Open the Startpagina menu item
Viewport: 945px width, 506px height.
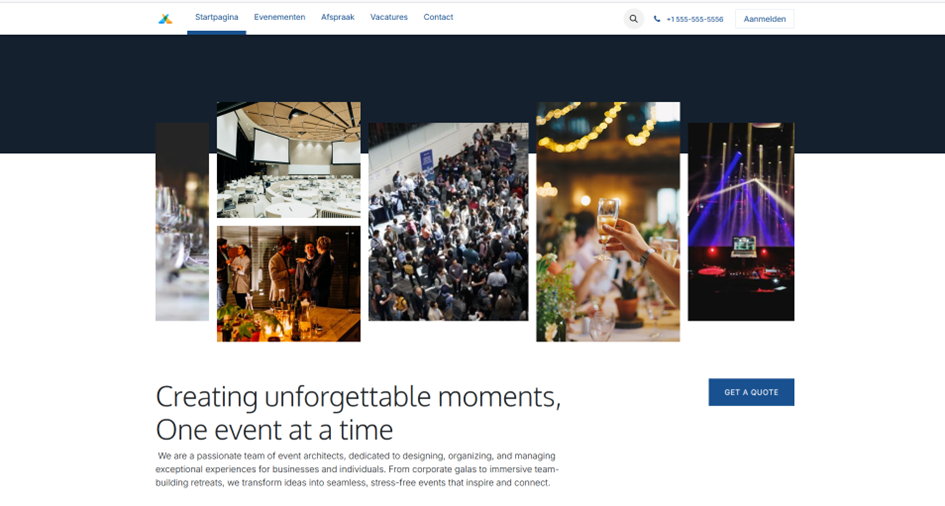[x=216, y=17]
